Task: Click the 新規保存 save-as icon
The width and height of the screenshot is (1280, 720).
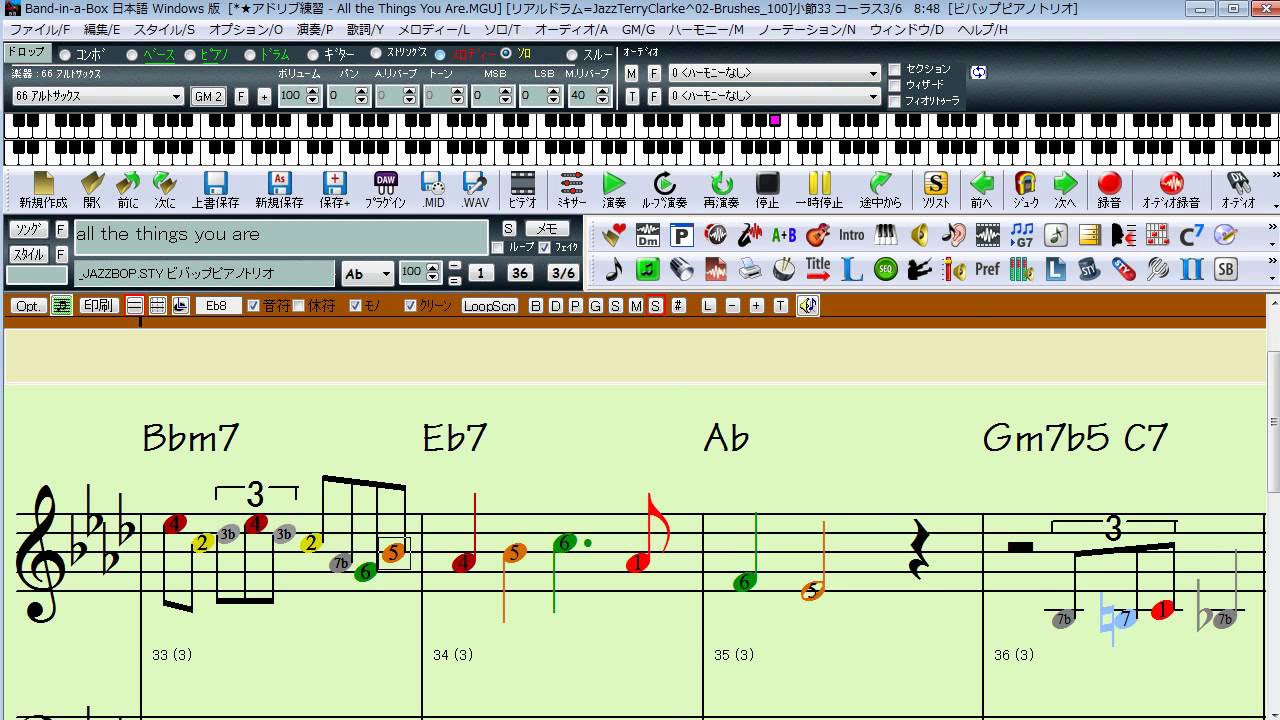Action: [x=279, y=190]
